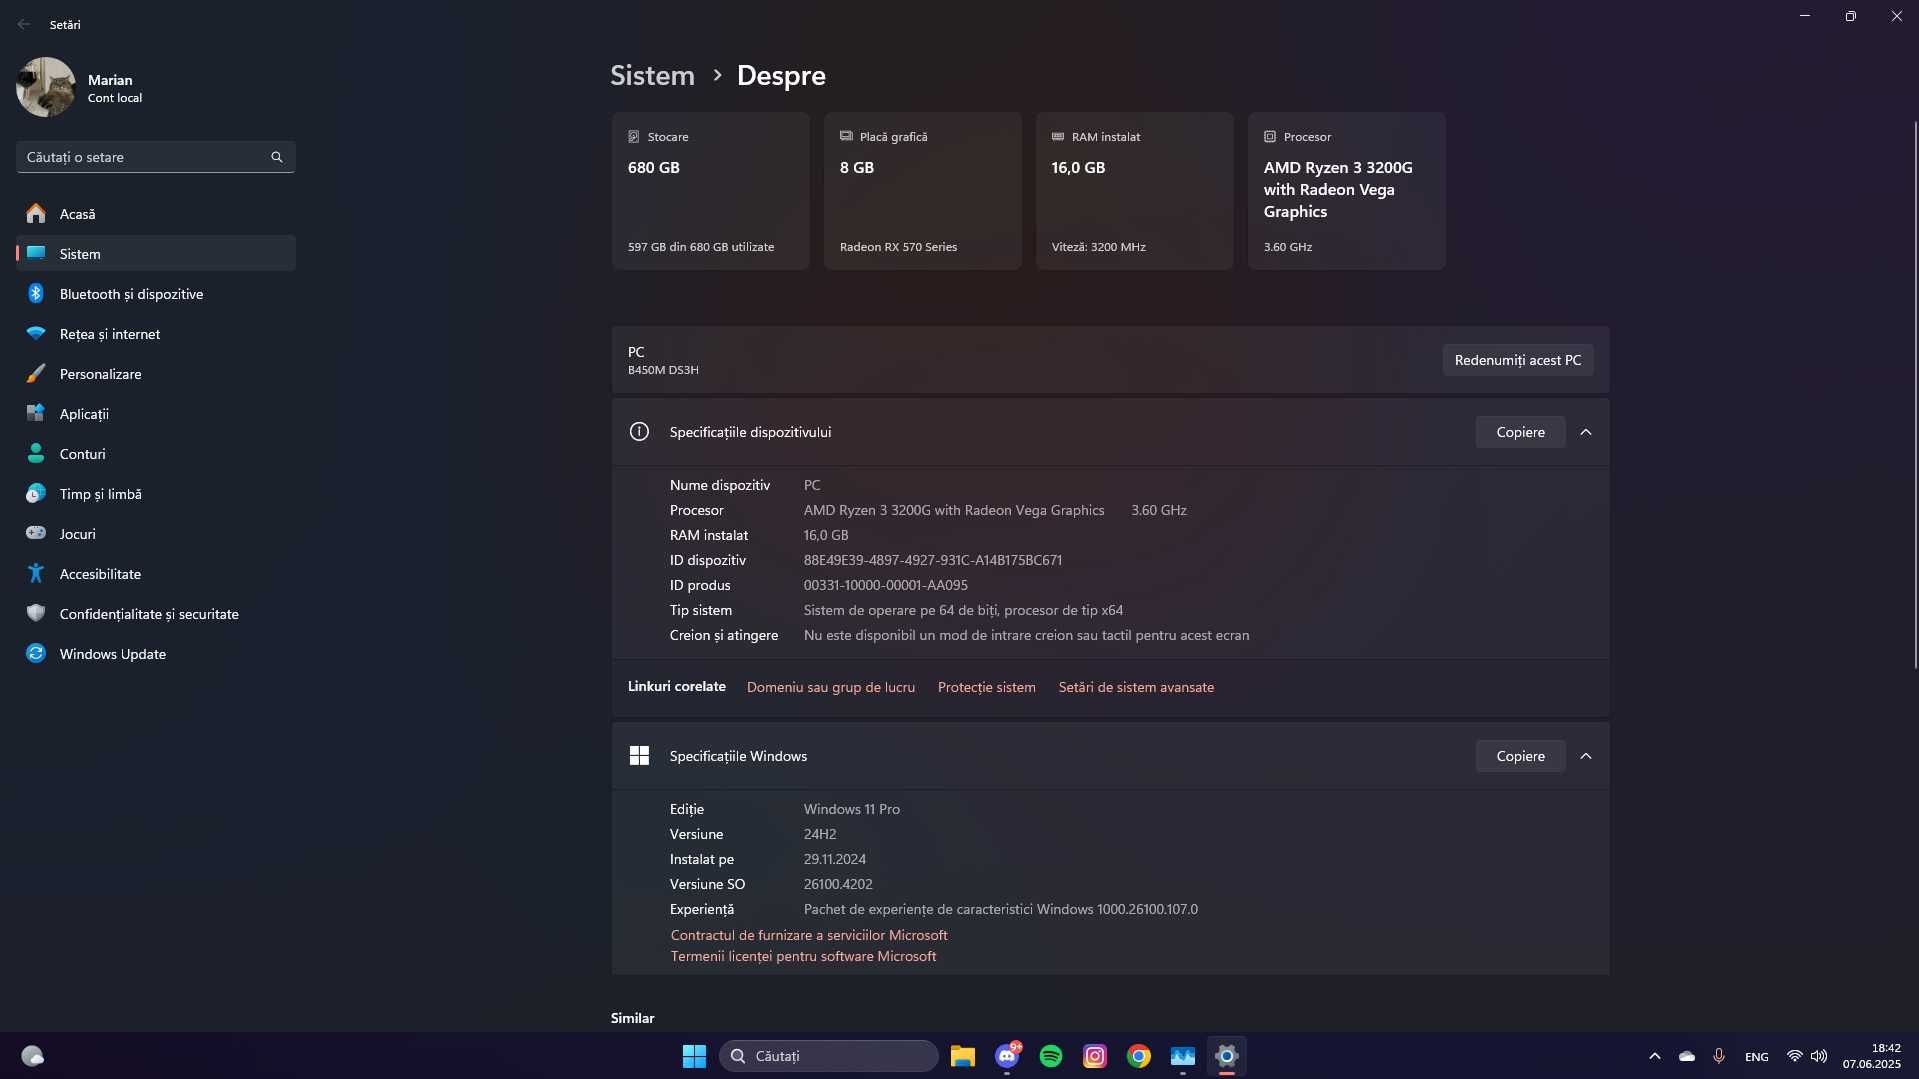Image resolution: width=1919 pixels, height=1079 pixels.
Task: Click the ENG language indicator
Action: 1756,1057
